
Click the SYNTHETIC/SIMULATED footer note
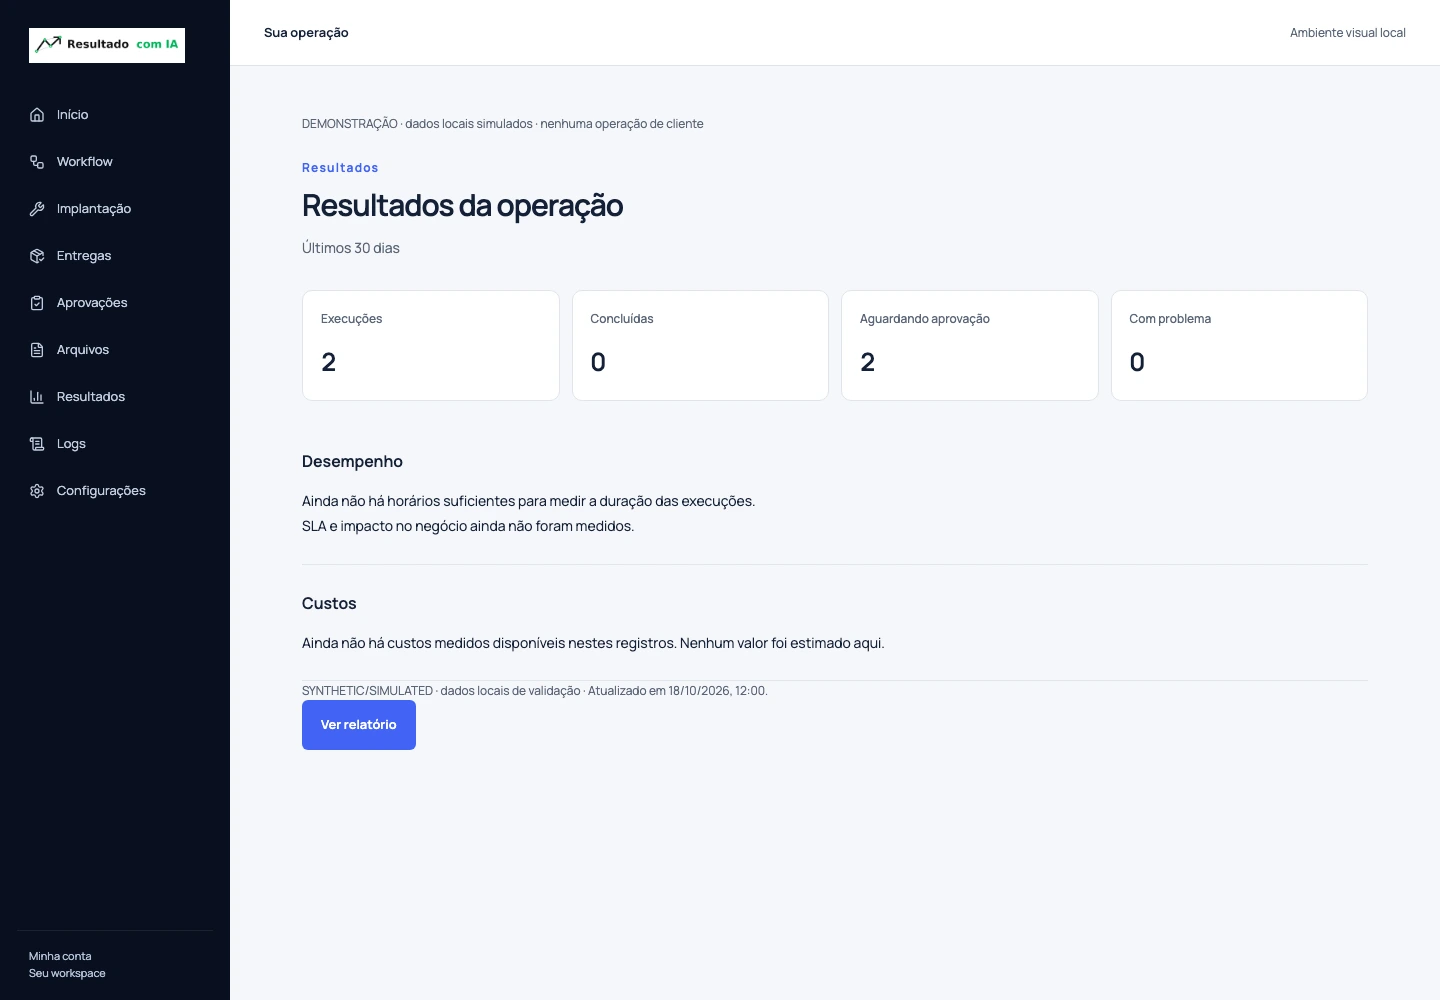[x=535, y=691]
